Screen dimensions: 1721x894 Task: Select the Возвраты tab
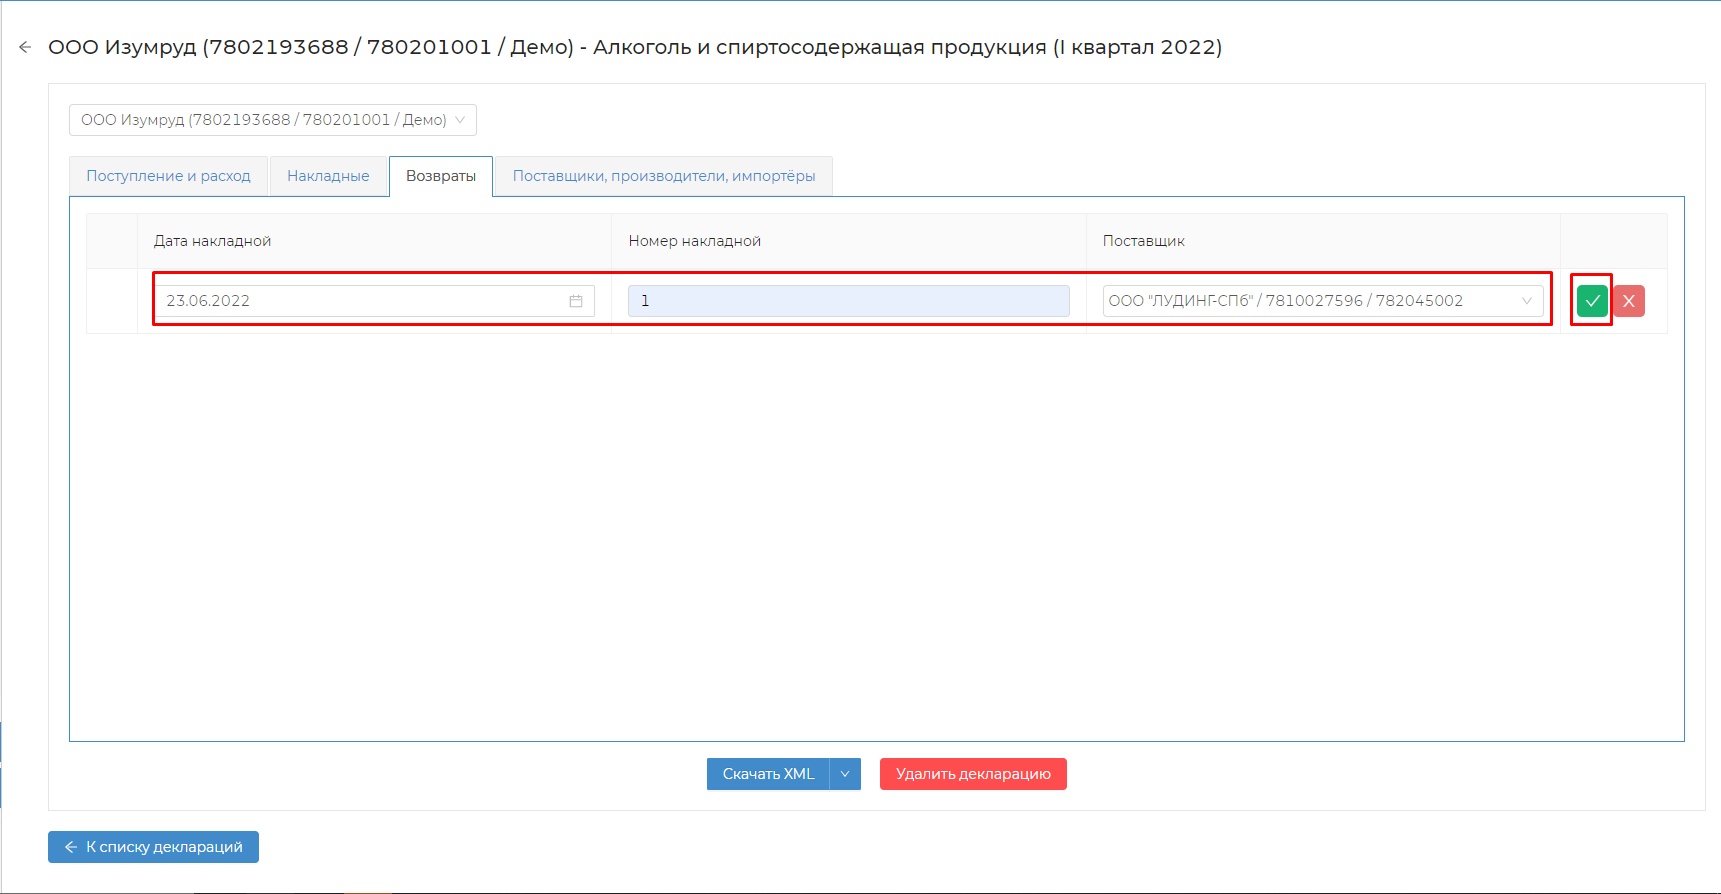point(441,176)
